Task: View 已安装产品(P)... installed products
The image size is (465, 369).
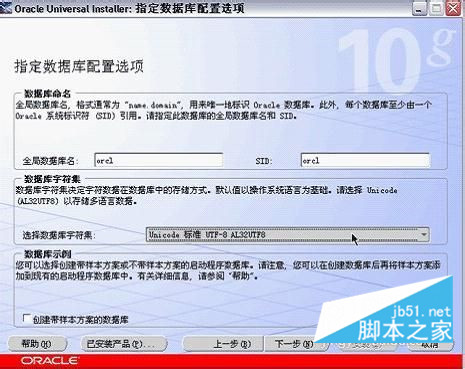Action: pyautogui.click(x=124, y=344)
